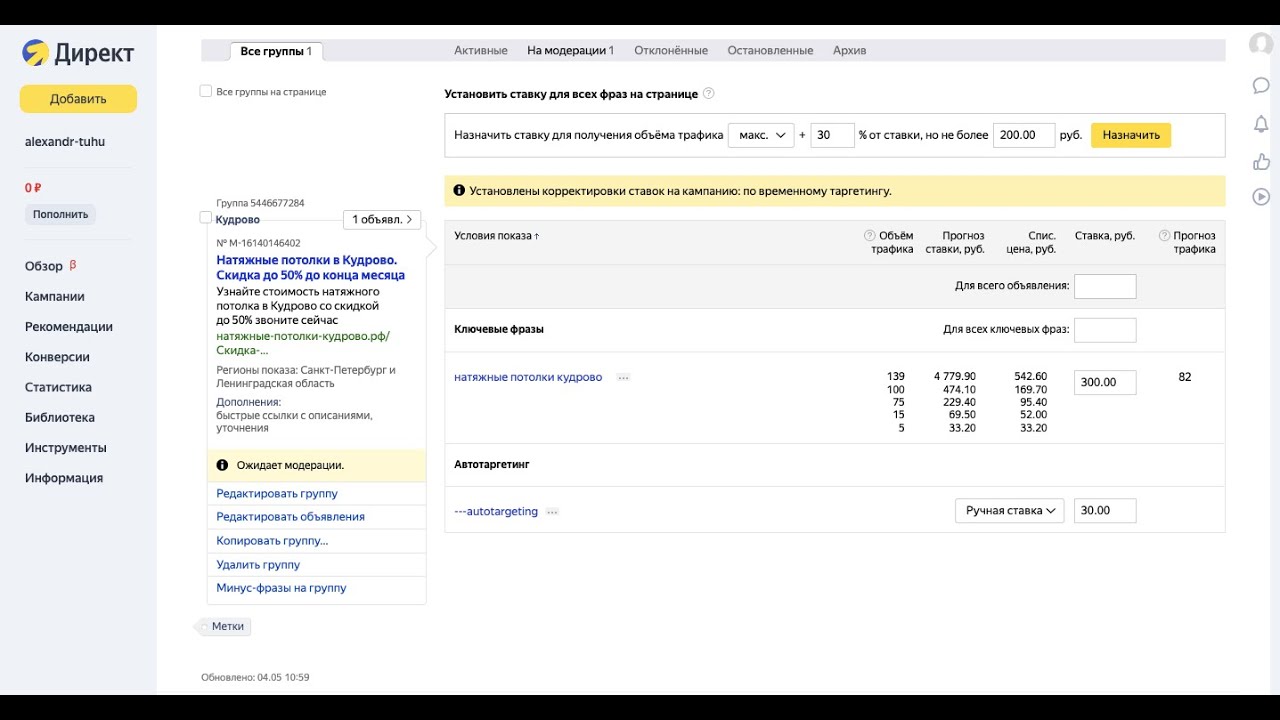The width and height of the screenshot is (1280, 720).
Task: Expand the Ручная ставка dropdown
Action: [1009, 511]
